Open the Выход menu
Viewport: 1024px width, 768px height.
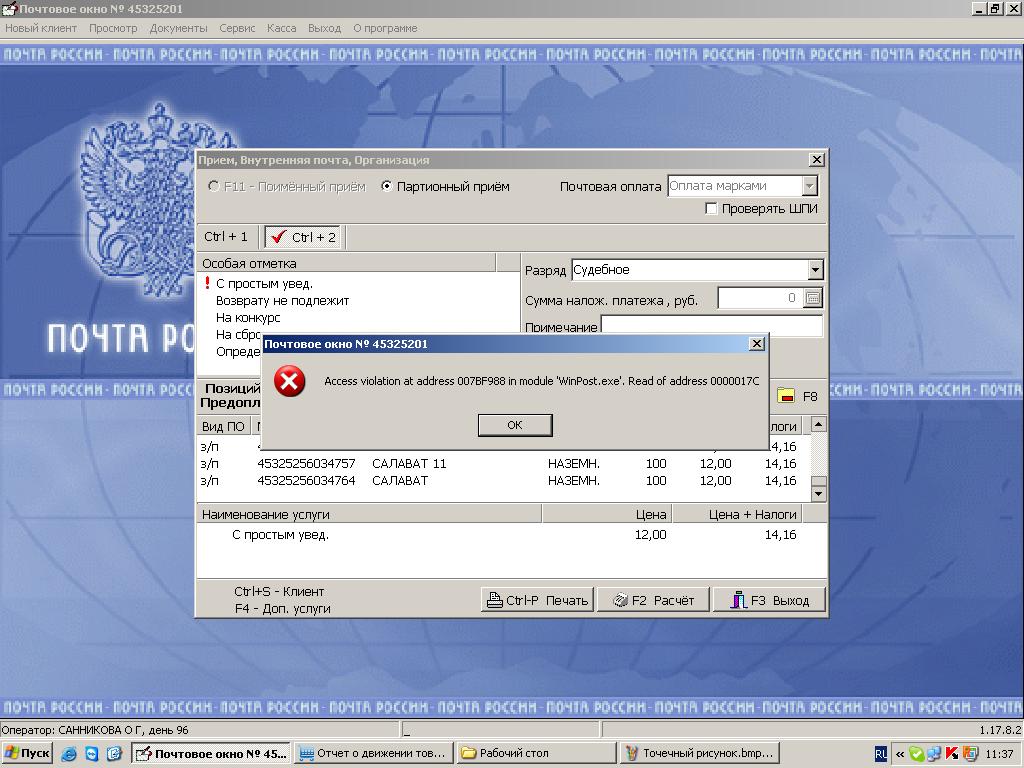[325, 28]
